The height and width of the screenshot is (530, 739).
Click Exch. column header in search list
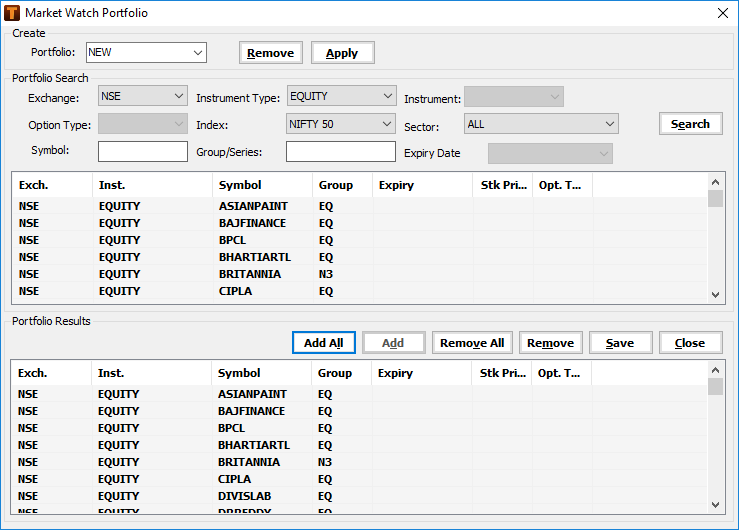(53, 185)
